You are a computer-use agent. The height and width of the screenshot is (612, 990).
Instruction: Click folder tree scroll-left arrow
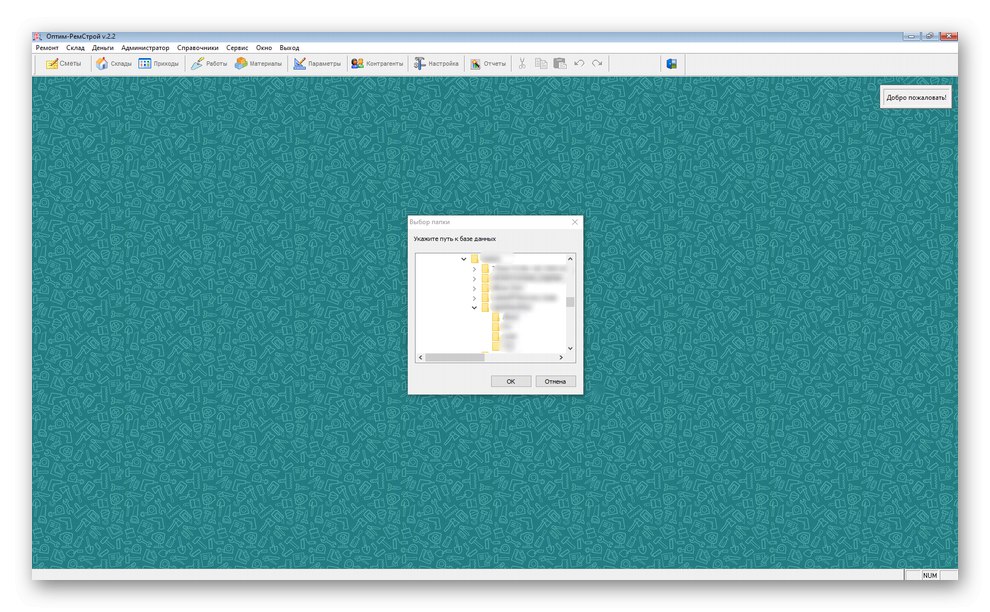[420, 357]
